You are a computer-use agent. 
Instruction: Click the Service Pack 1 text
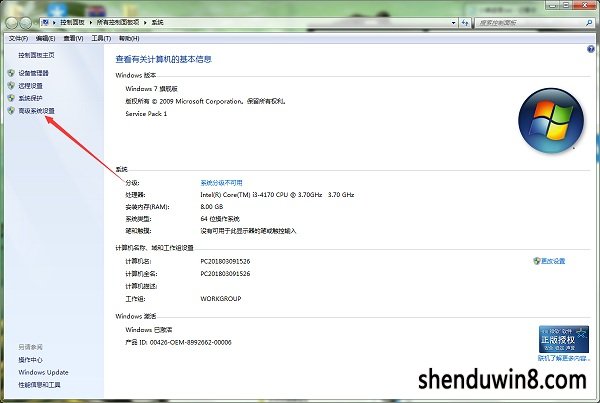click(146, 114)
